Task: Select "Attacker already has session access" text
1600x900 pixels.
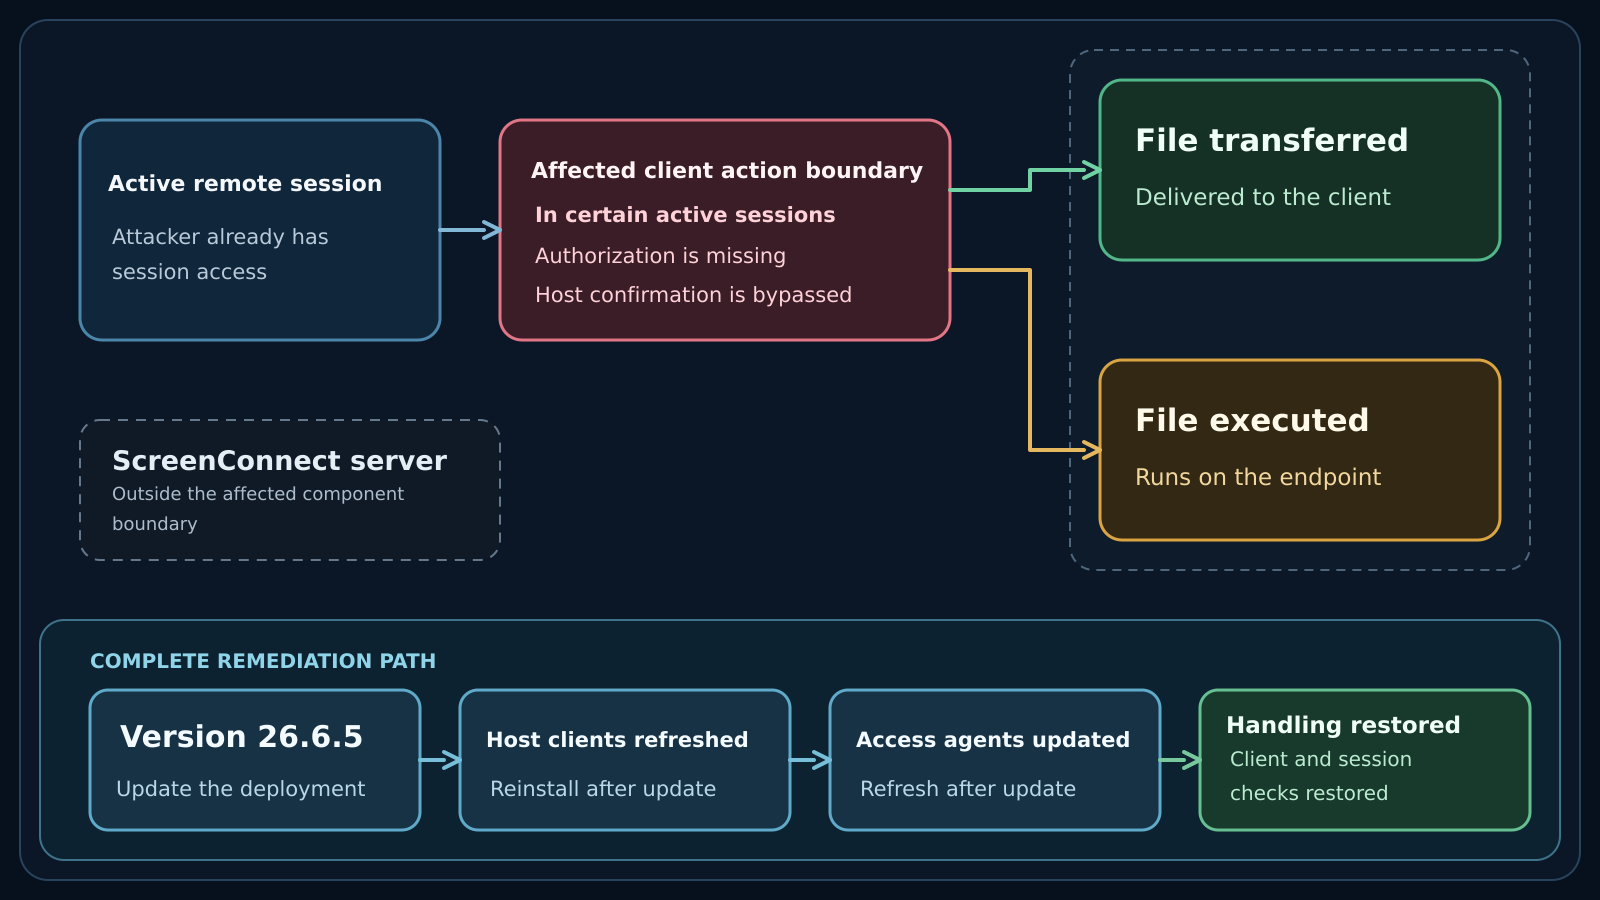Action: coord(220,254)
